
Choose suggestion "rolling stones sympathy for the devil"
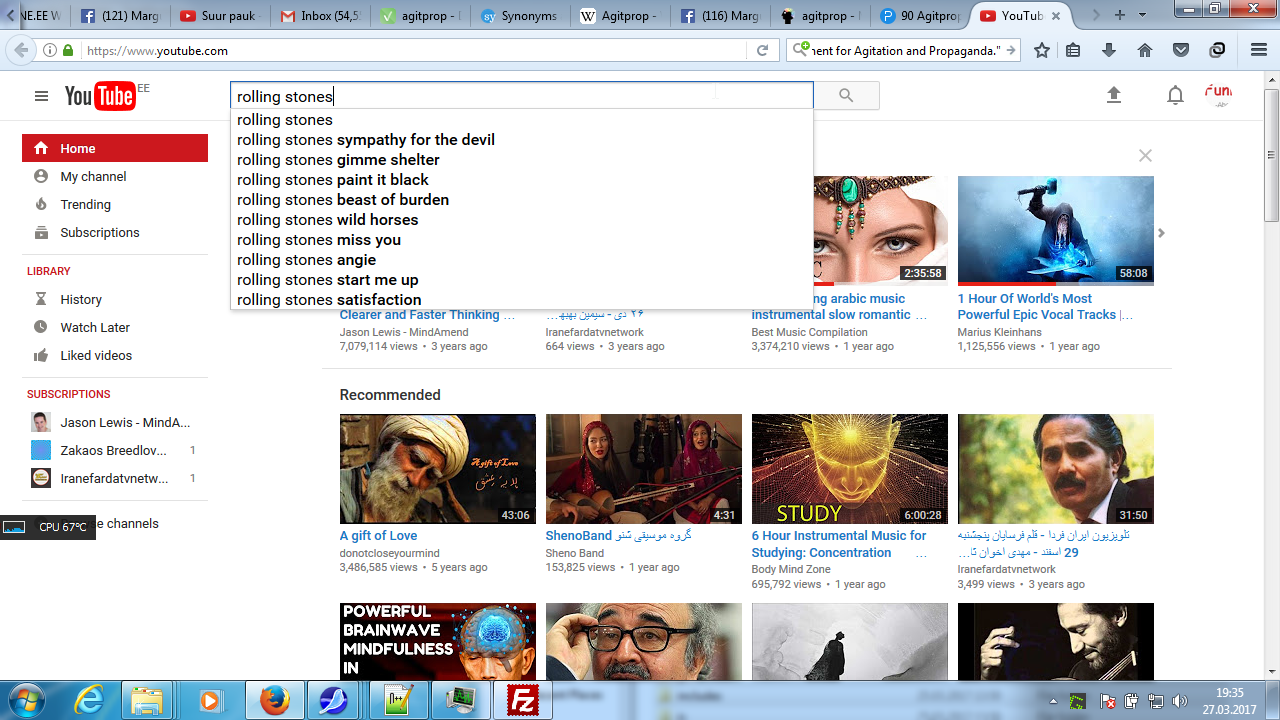pyautogui.click(x=522, y=140)
